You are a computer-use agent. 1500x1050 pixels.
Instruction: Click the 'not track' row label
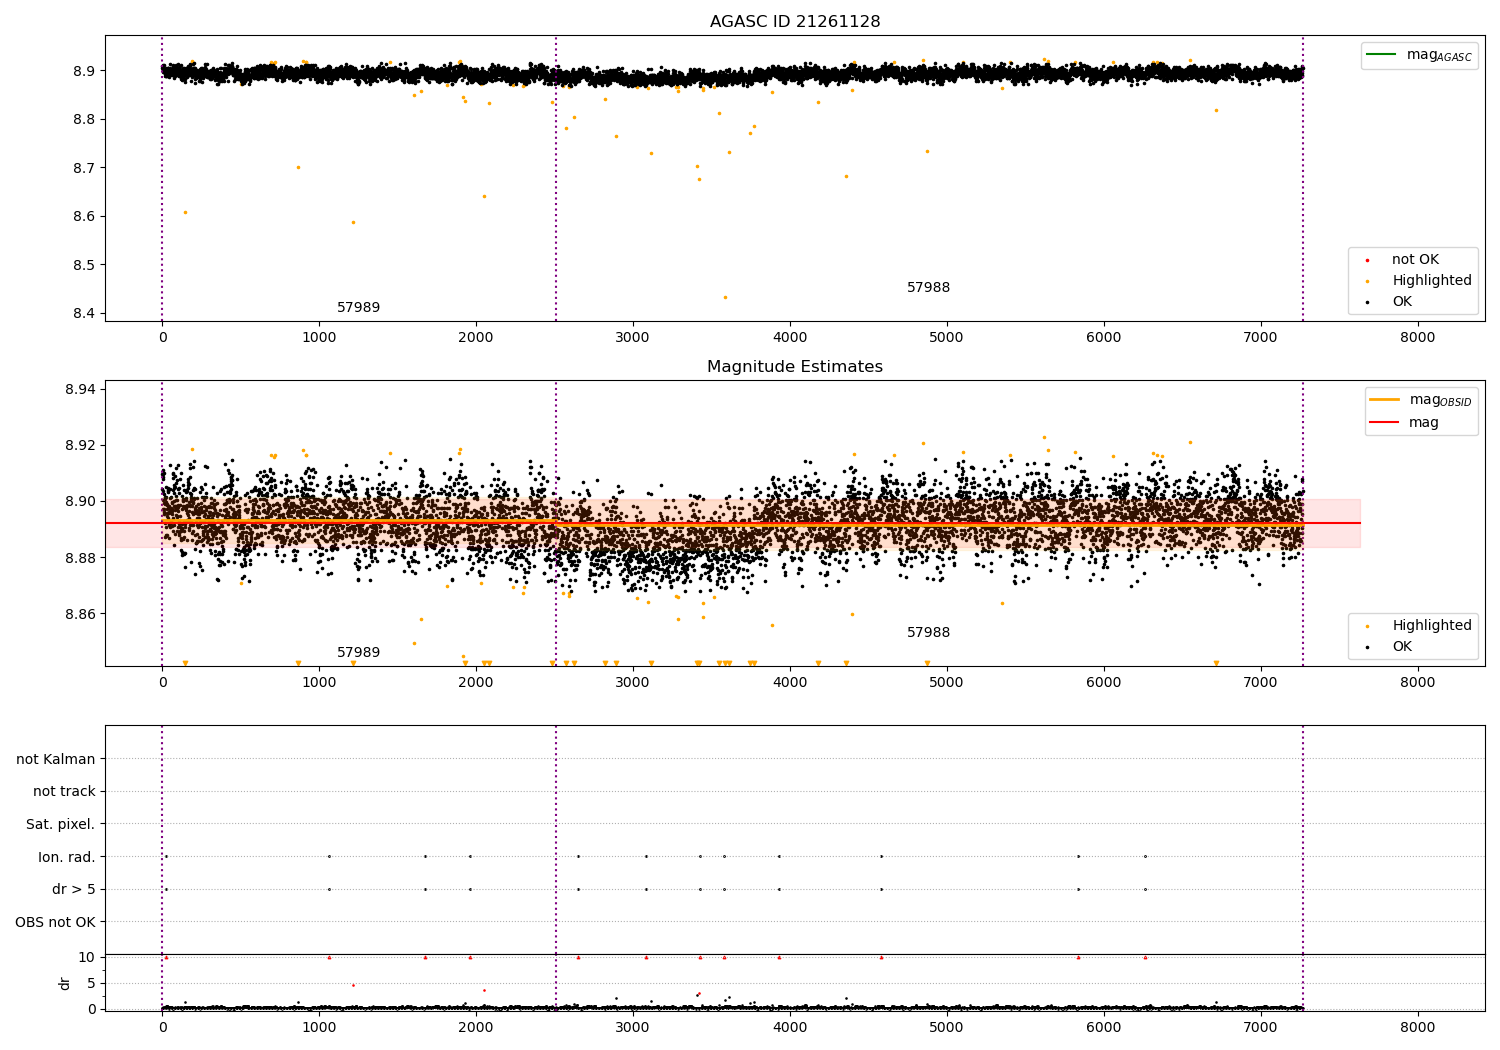64,792
